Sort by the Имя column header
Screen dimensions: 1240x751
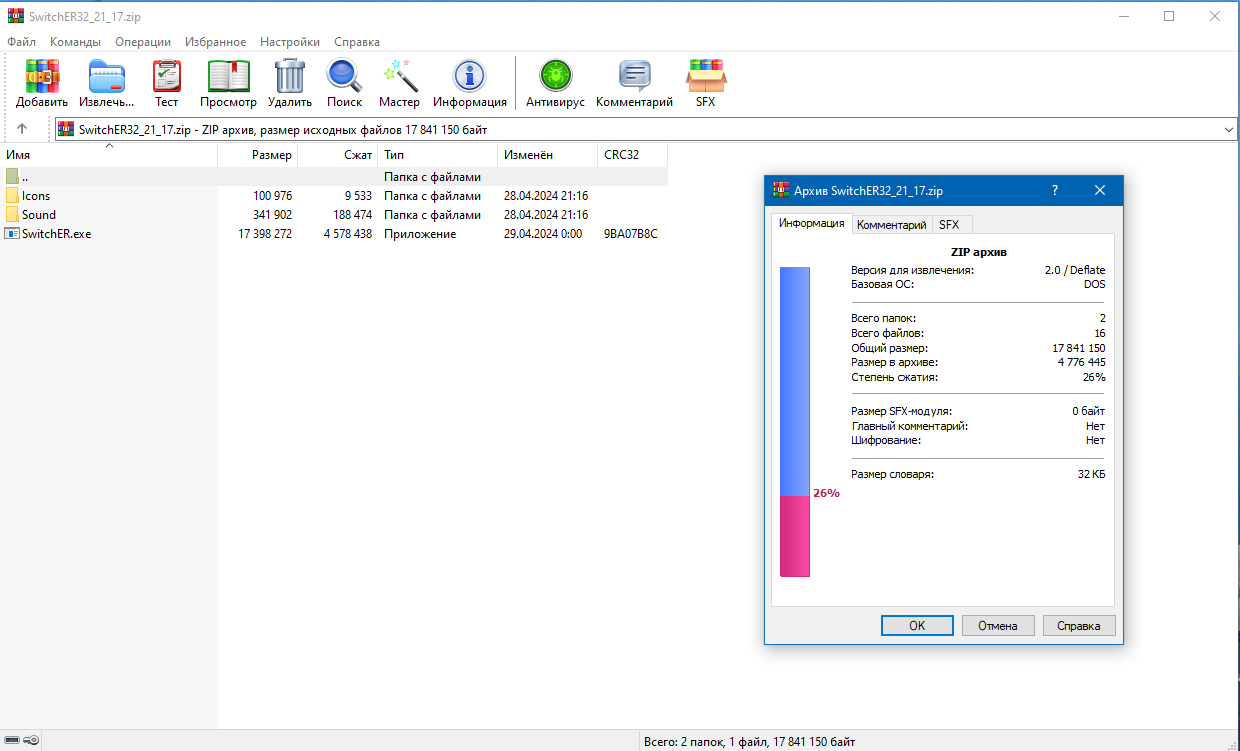(x=108, y=155)
